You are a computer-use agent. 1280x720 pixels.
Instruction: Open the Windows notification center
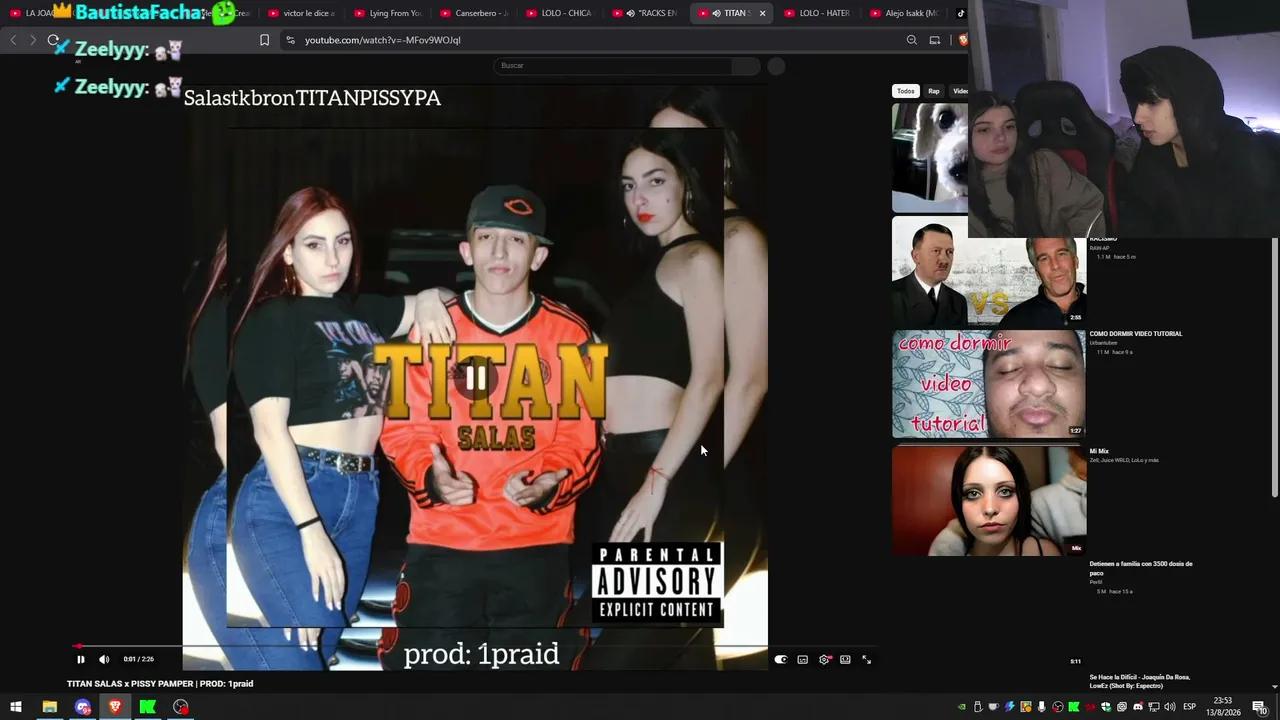[x=1260, y=707]
